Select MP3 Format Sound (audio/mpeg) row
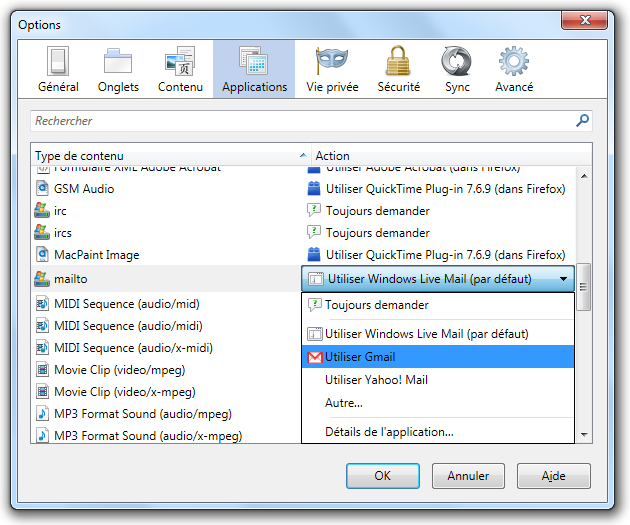Viewport: 630px width, 525px height. tap(166, 414)
